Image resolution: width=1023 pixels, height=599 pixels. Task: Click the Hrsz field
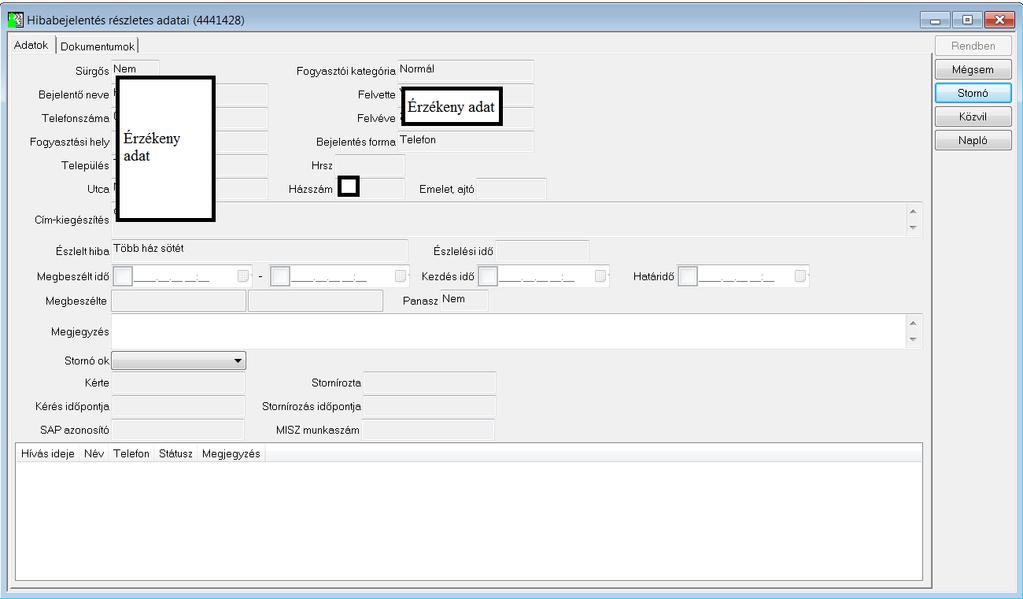370,165
